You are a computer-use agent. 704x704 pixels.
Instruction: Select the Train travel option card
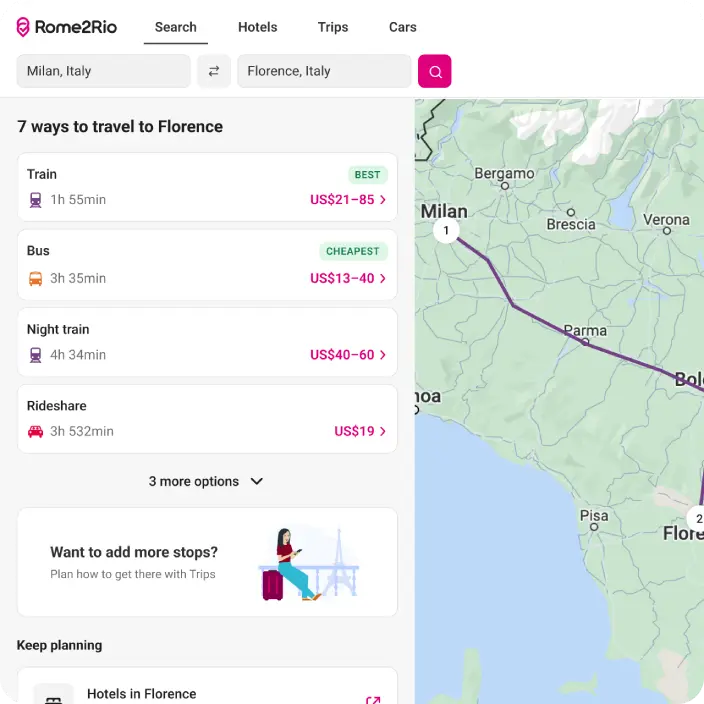pos(207,187)
